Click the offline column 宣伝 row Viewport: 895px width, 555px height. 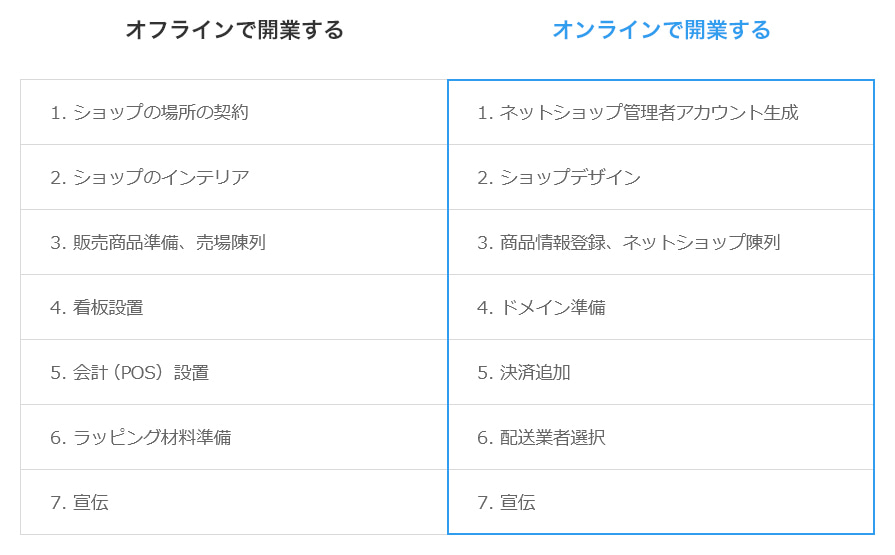click(234, 502)
